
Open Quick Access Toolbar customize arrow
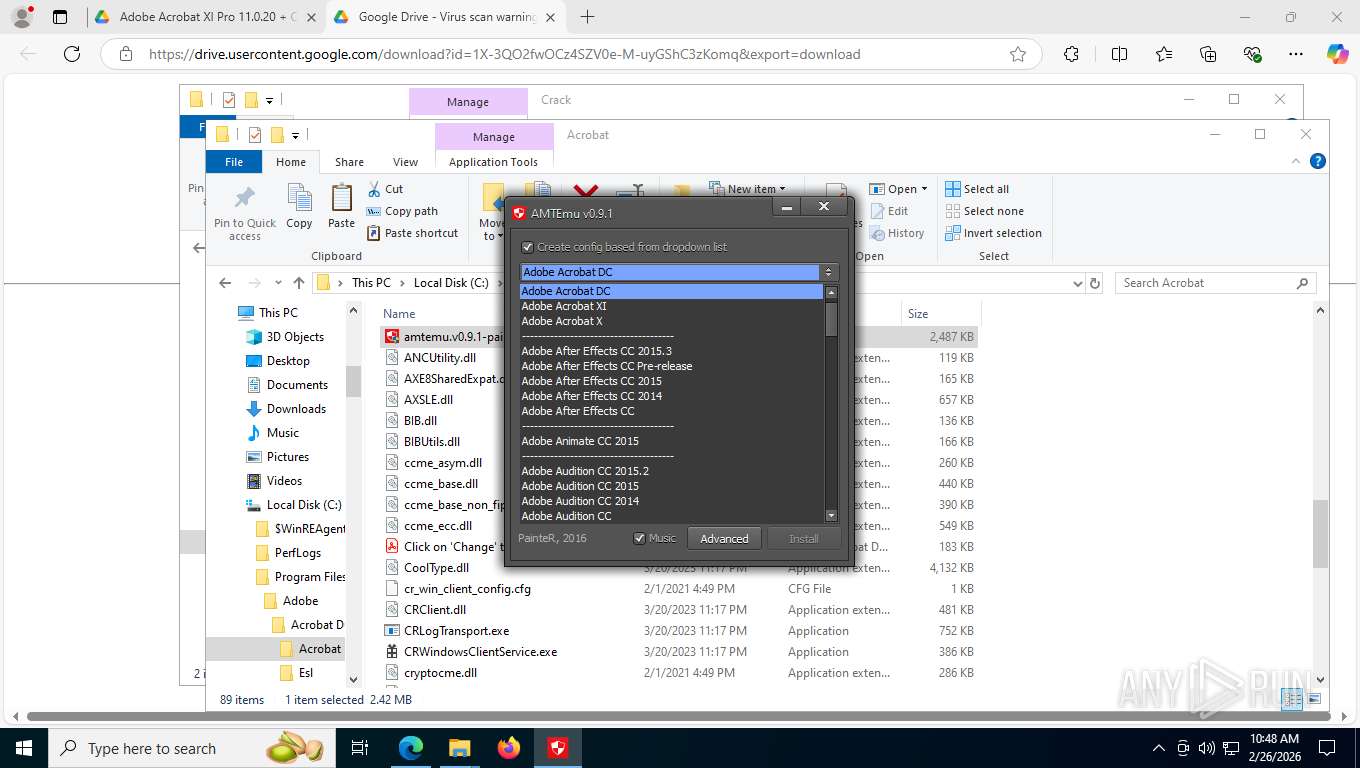pos(296,135)
